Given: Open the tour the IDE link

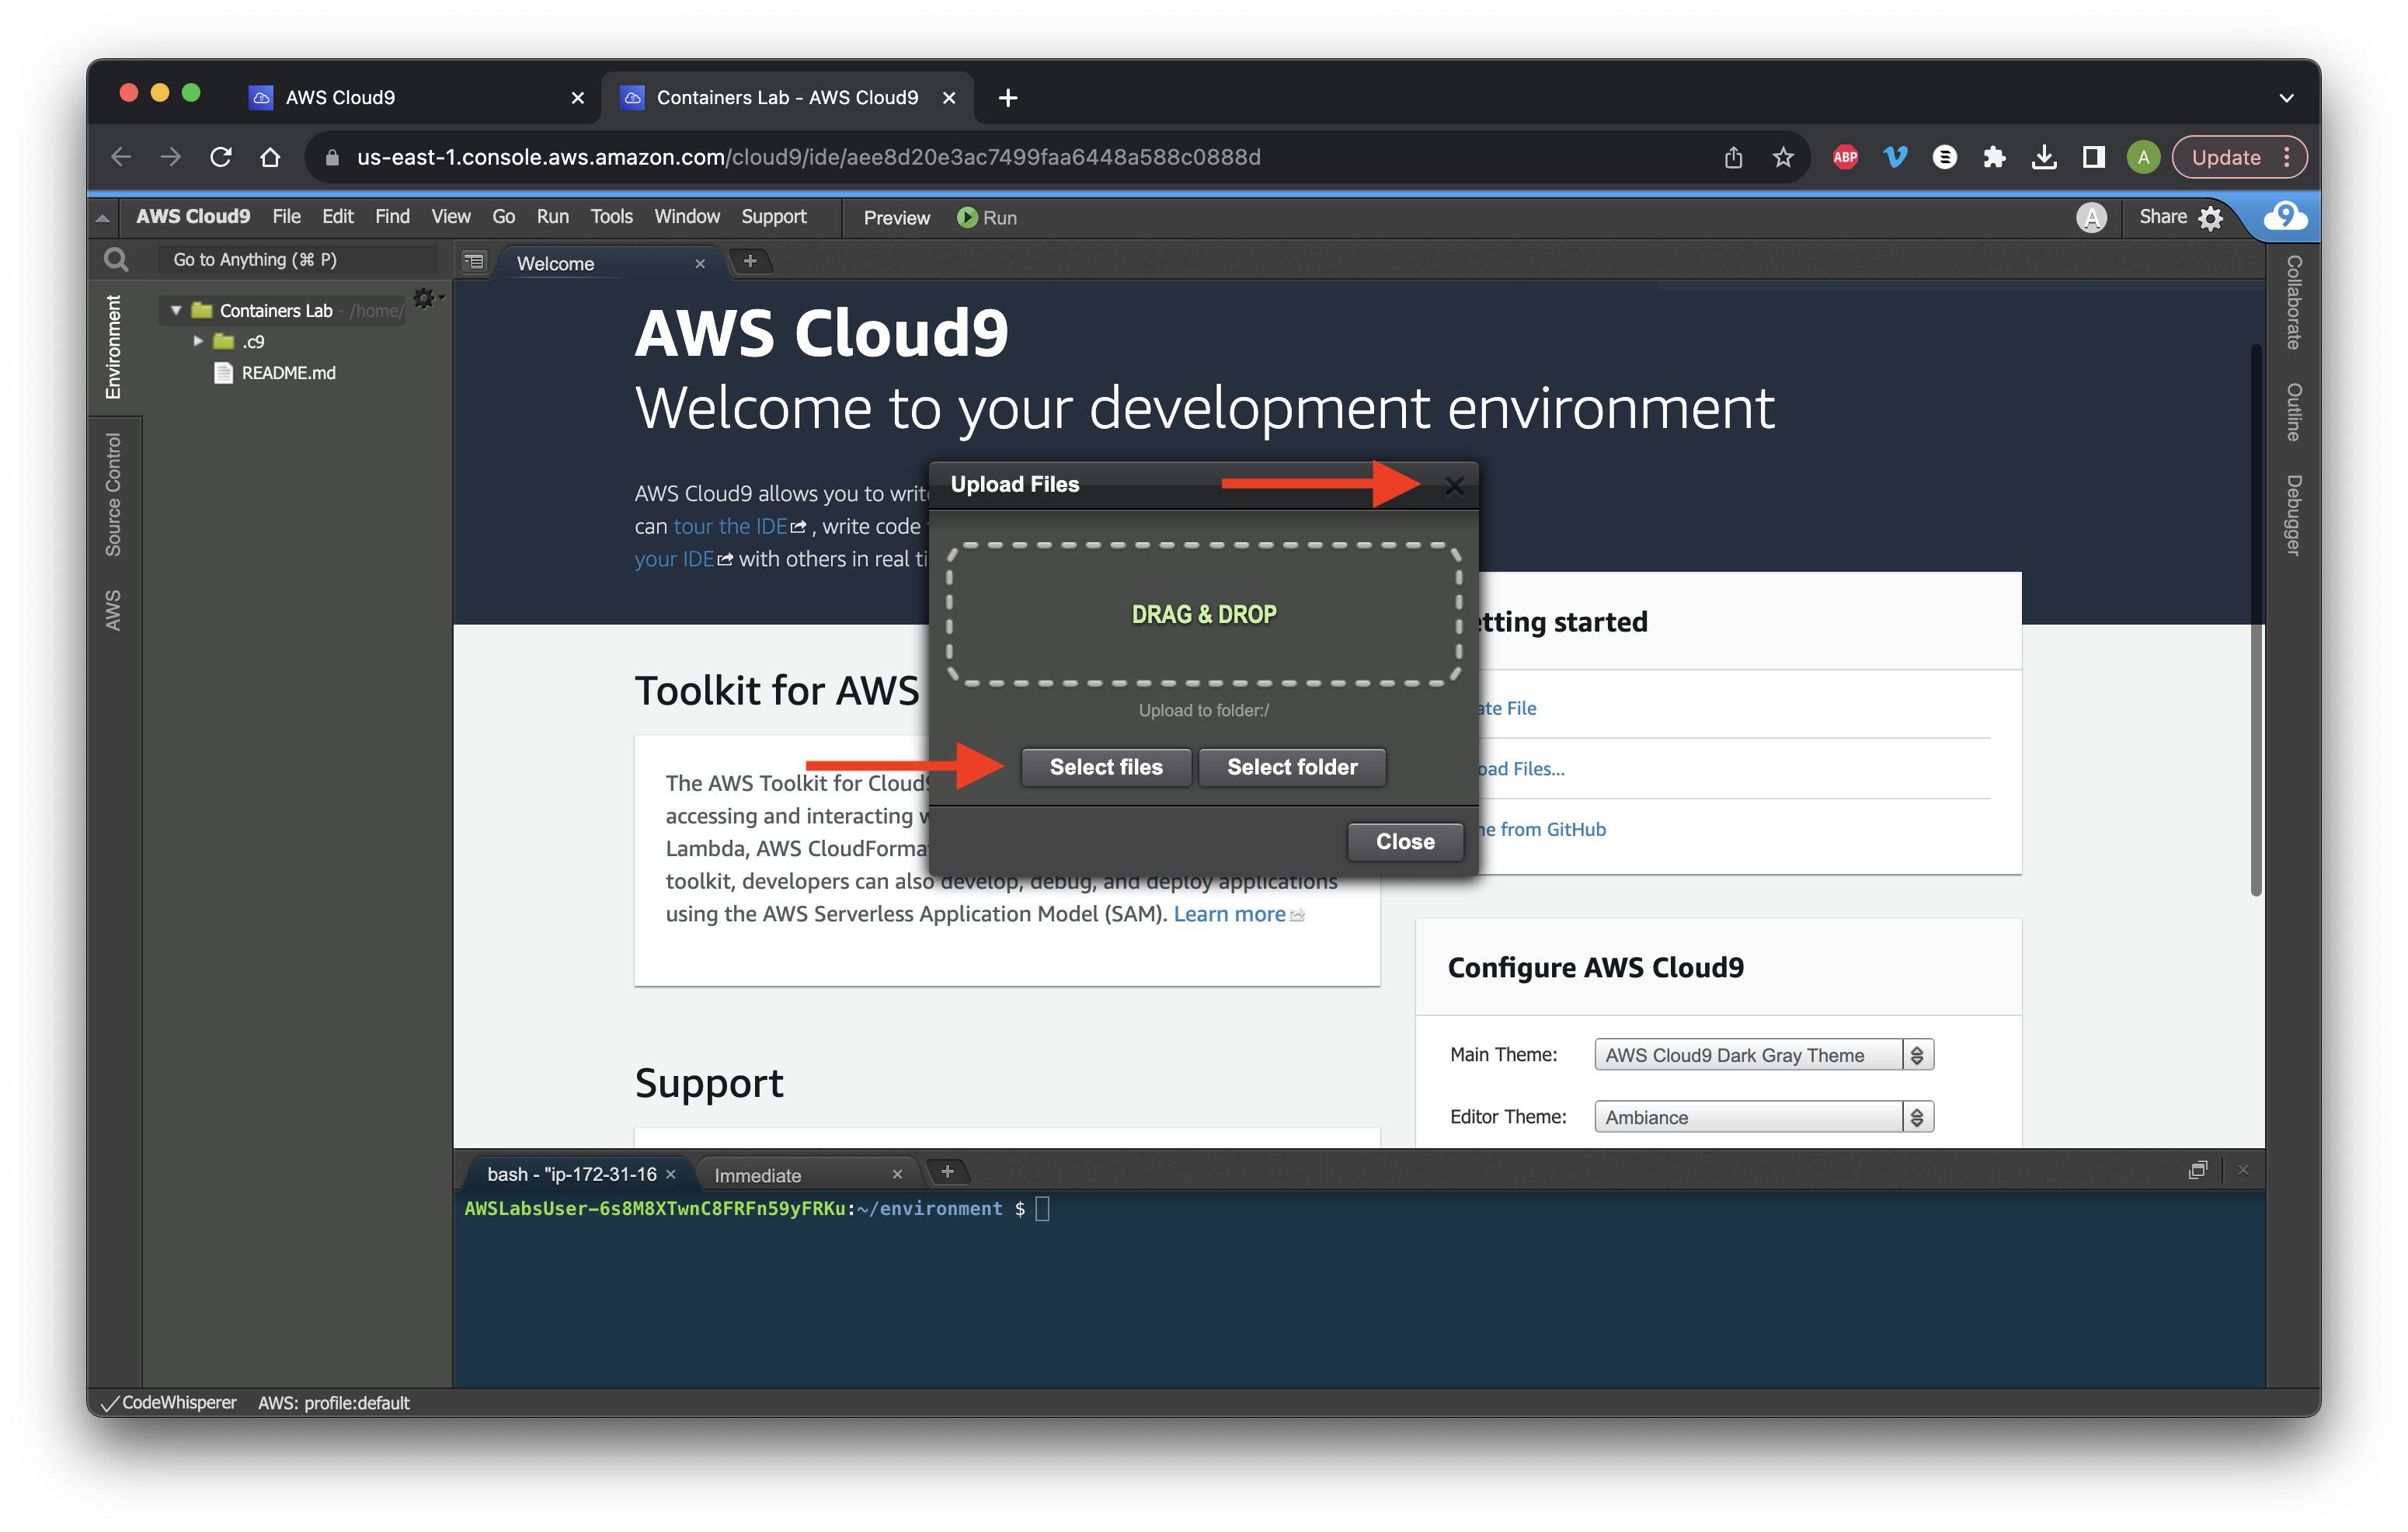Looking at the screenshot, I should tap(730, 526).
